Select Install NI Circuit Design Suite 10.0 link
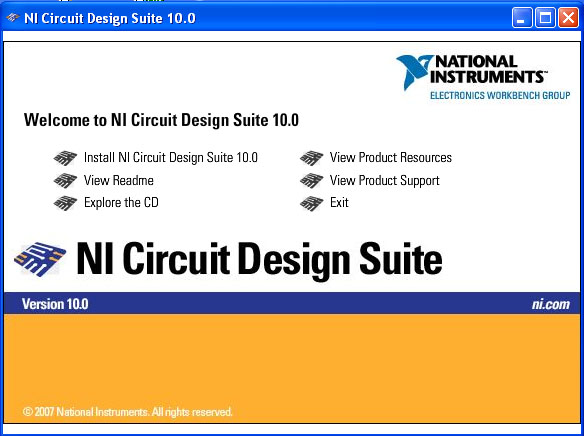Image resolution: width=584 pixels, height=436 pixels. 171,157
